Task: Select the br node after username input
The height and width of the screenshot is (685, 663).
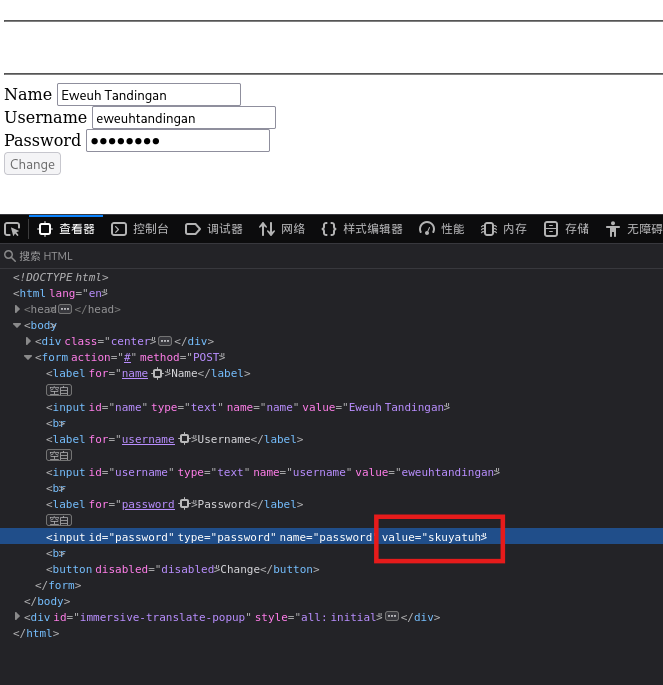Action: coord(55,488)
